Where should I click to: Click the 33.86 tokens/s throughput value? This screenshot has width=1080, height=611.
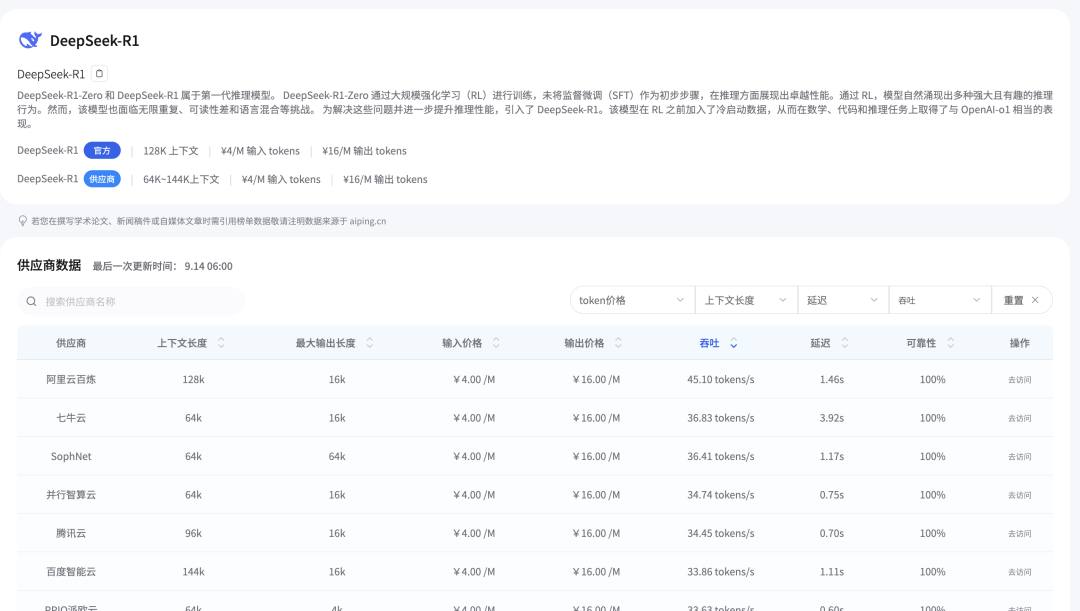point(720,572)
